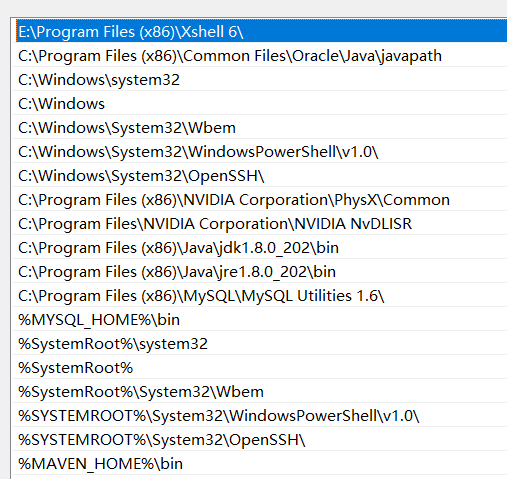The width and height of the screenshot is (507, 479).
Task: Pick the C:\Windows\System32\OpenSSH\ row
Action: (260, 176)
